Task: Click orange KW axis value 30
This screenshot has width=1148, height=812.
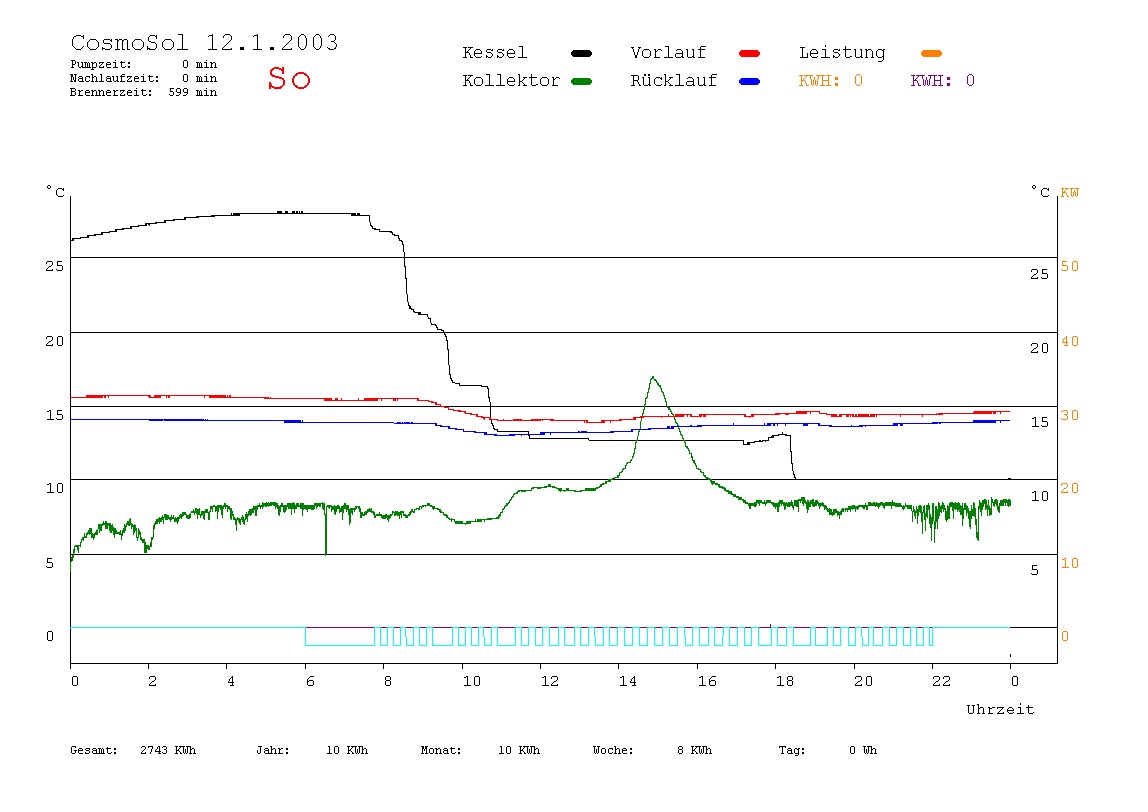Action: coord(1070,415)
